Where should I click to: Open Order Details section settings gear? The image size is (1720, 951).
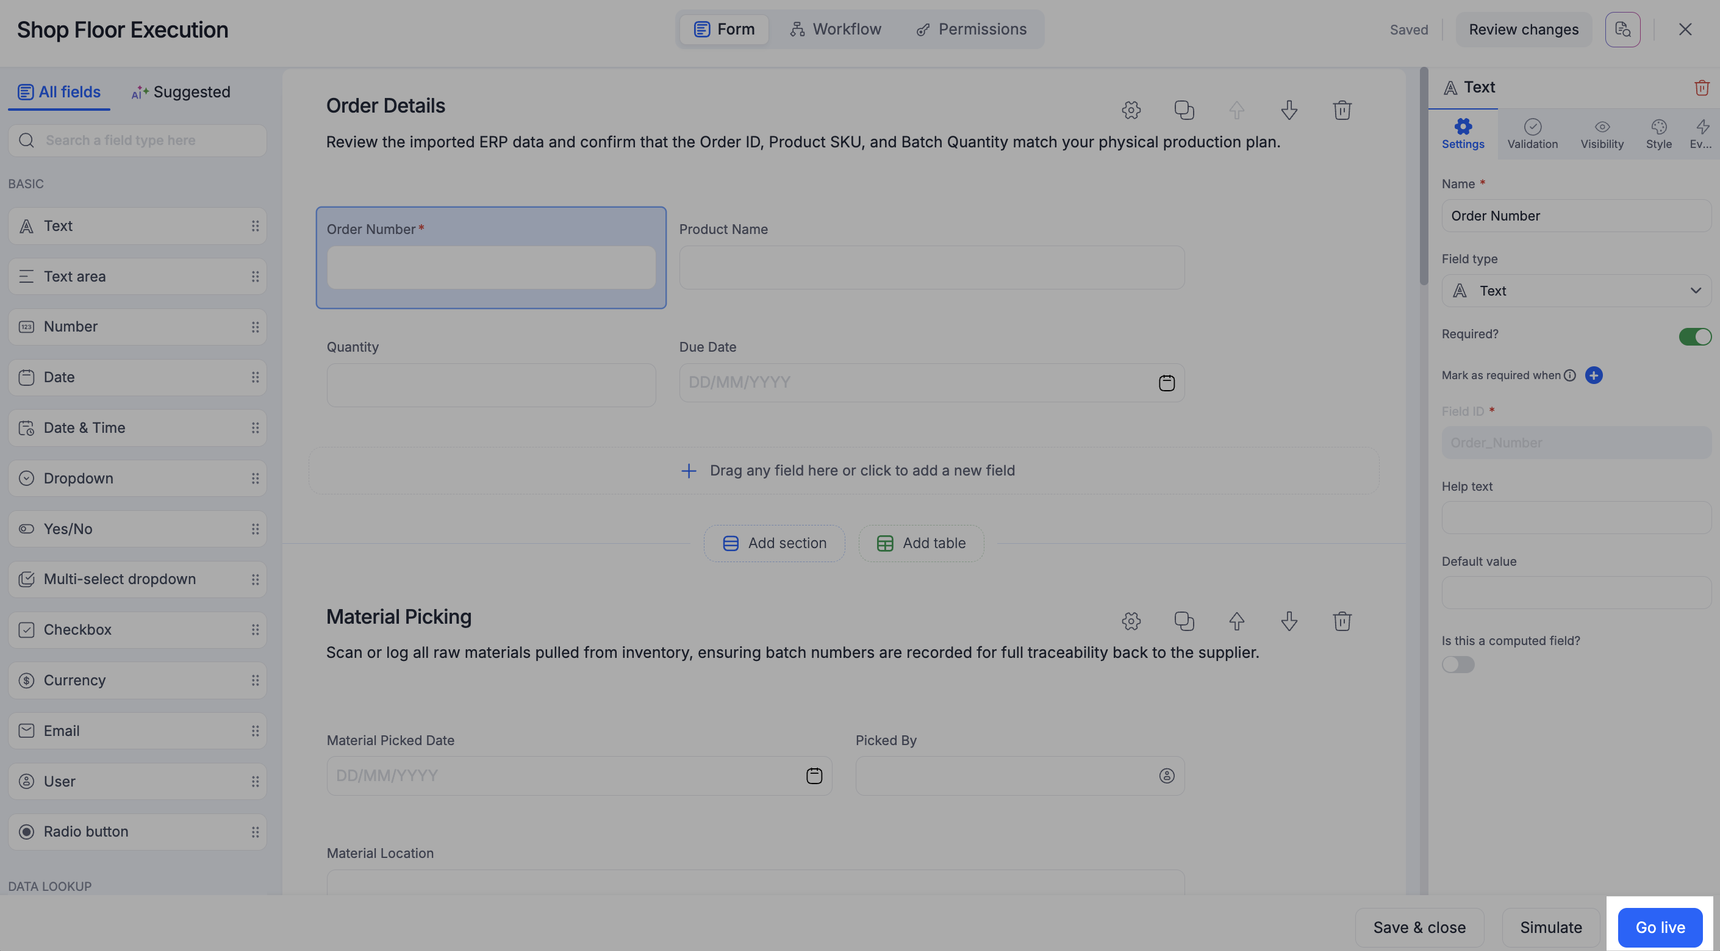[1131, 110]
